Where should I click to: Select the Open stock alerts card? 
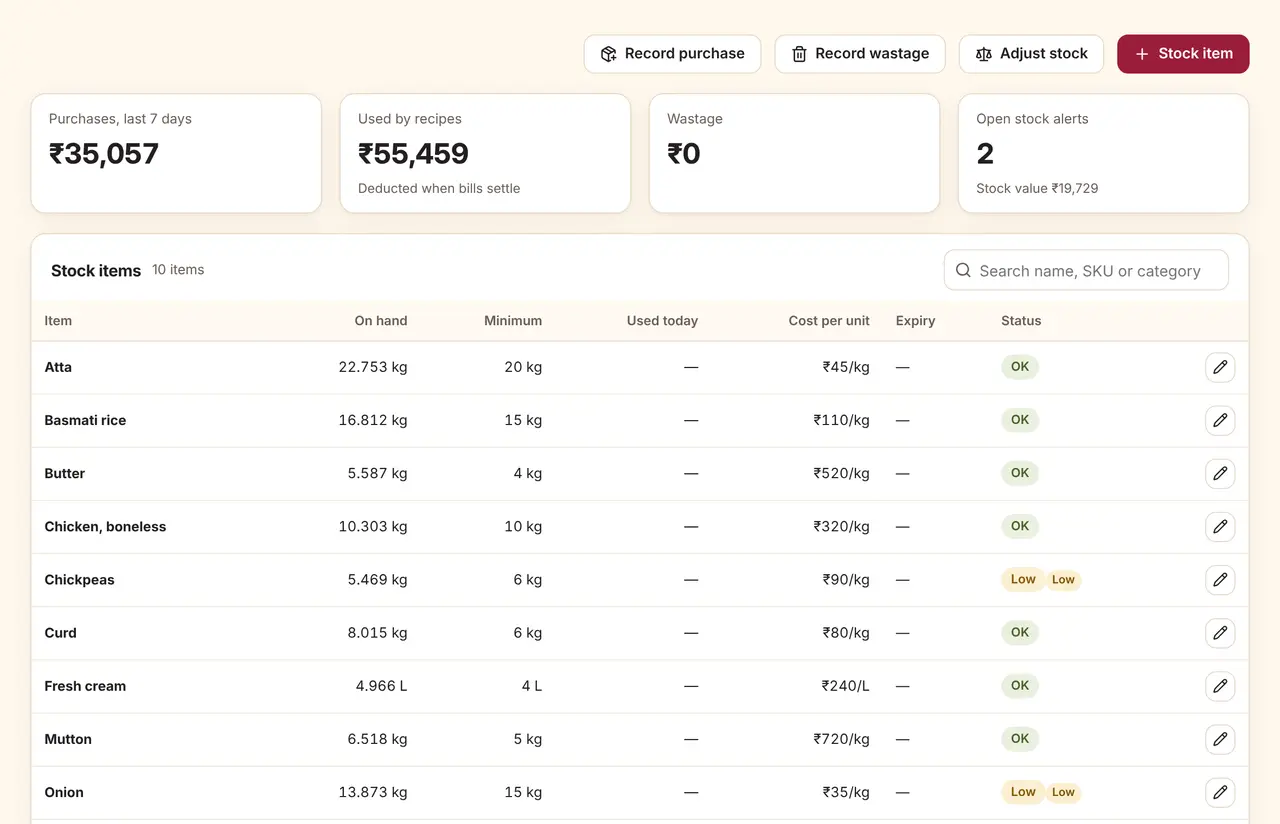click(x=1103, y=153)
